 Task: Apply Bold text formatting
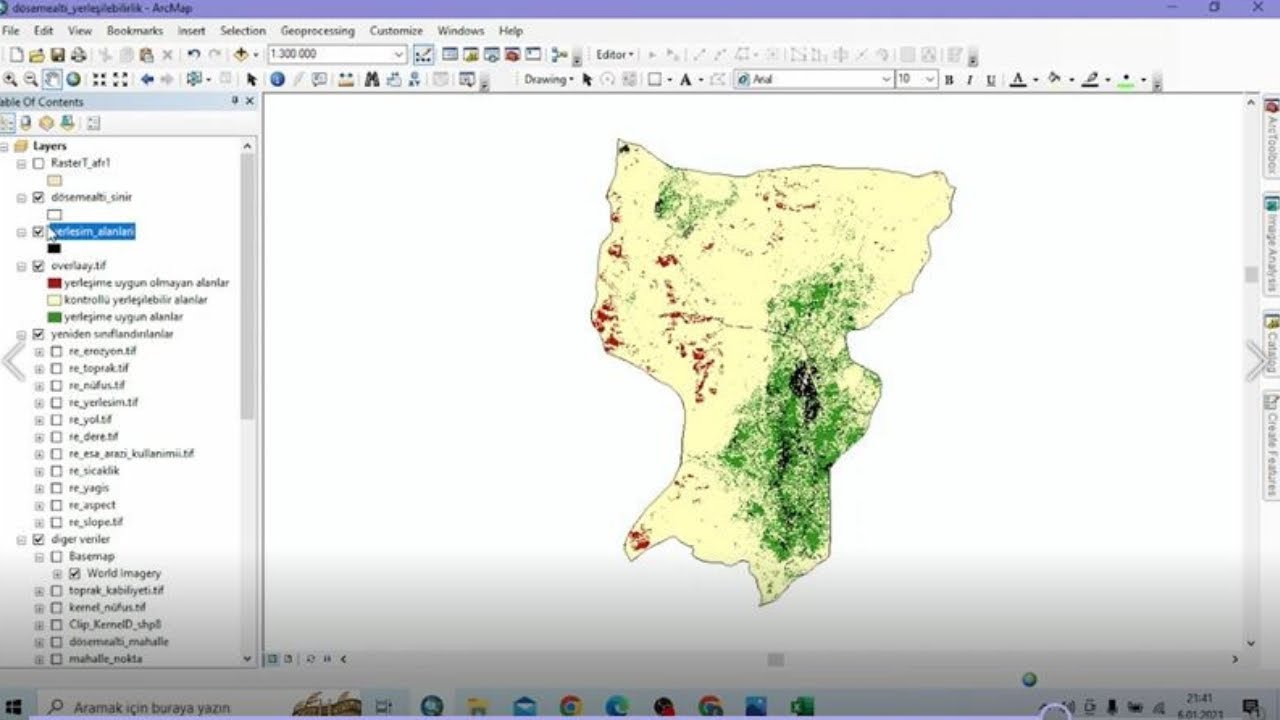tap(949, 80)
